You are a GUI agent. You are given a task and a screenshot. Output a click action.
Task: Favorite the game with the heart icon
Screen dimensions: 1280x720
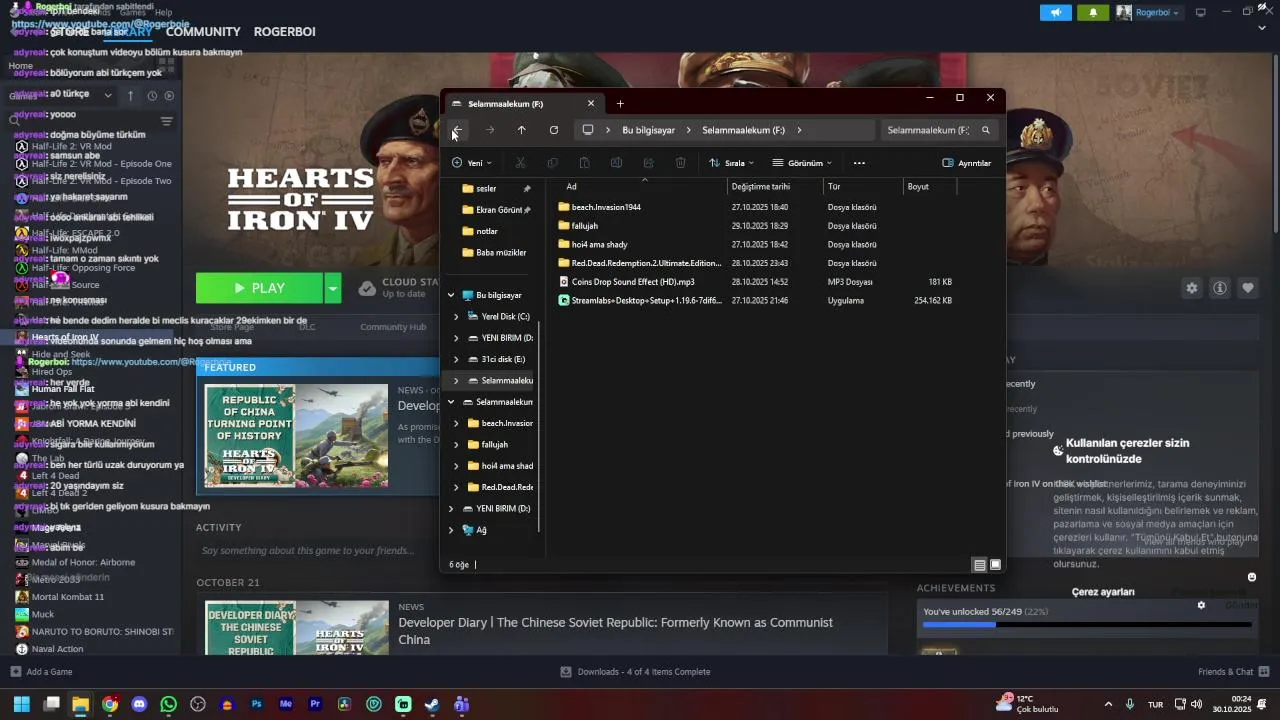(x=1248, y=288)
